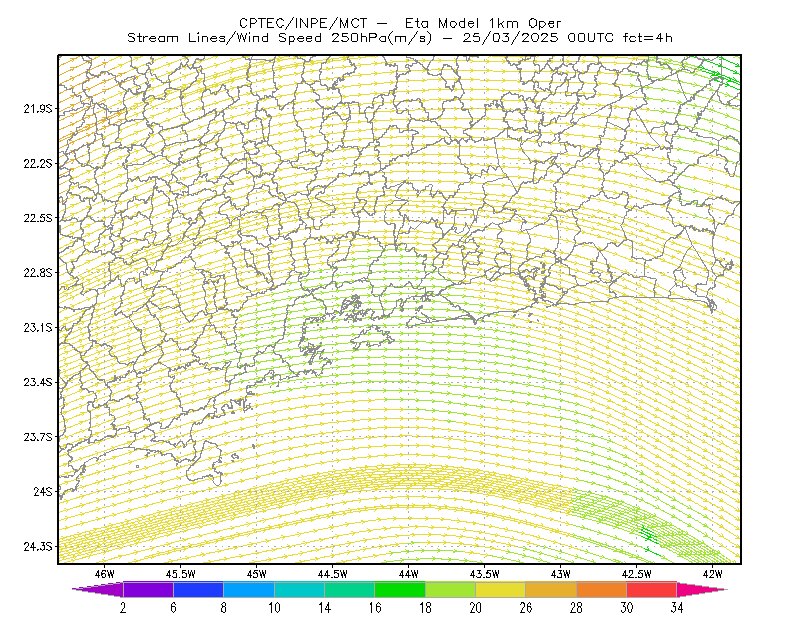Click legend value 34
Image resolution: width=800 pixels, height=618 pixels.
(677, 608)
